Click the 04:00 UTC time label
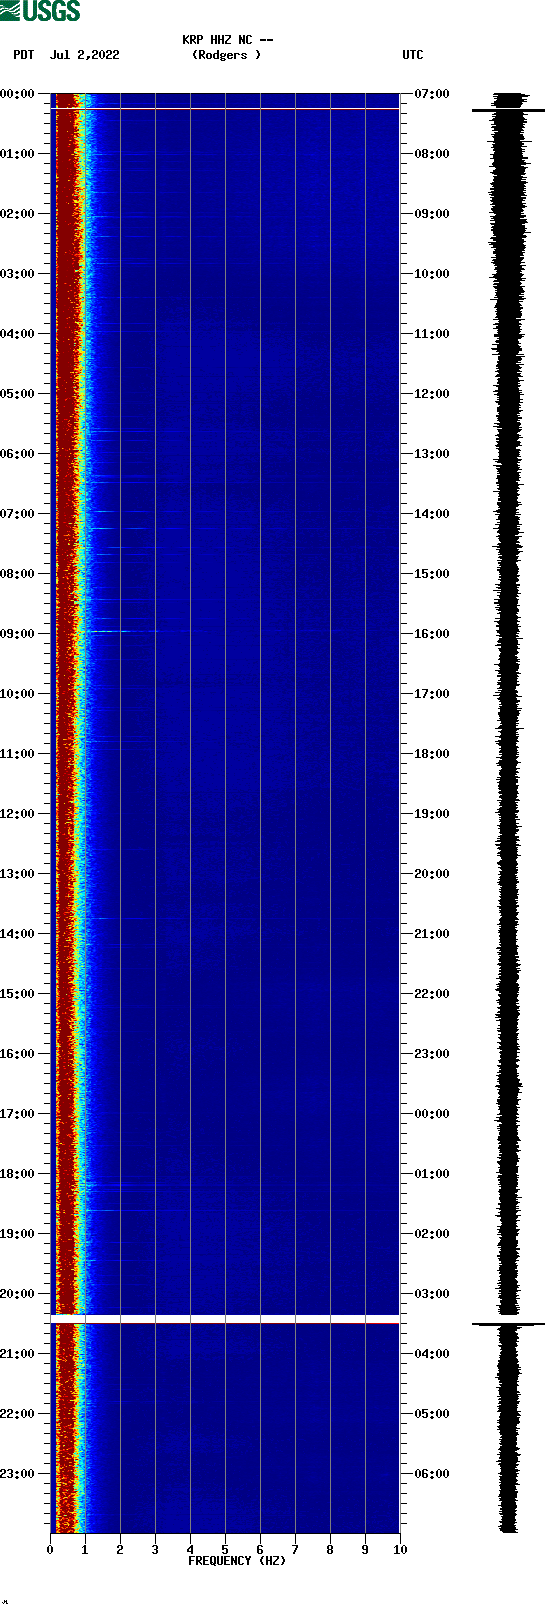The height and width of the screenshot is (1613, 552). pyautogui.click(x=432, y=1354)
